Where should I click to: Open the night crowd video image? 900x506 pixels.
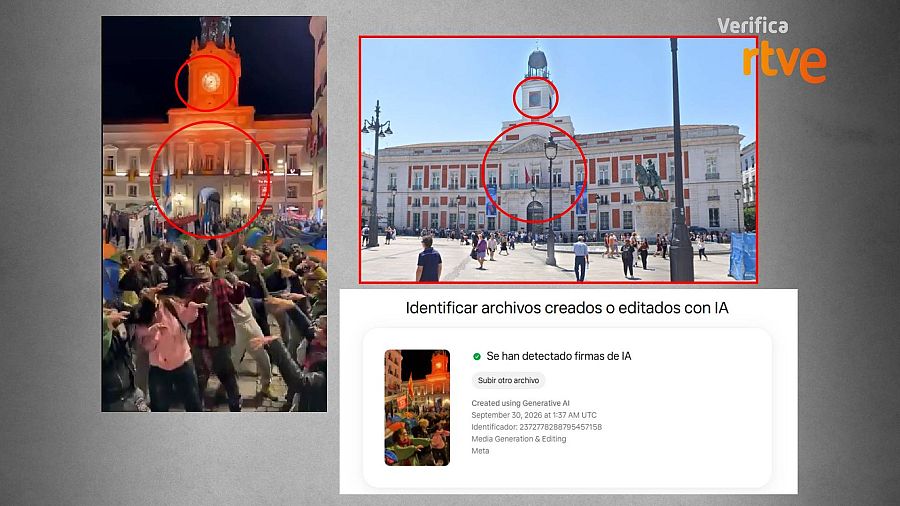point(214,214)
